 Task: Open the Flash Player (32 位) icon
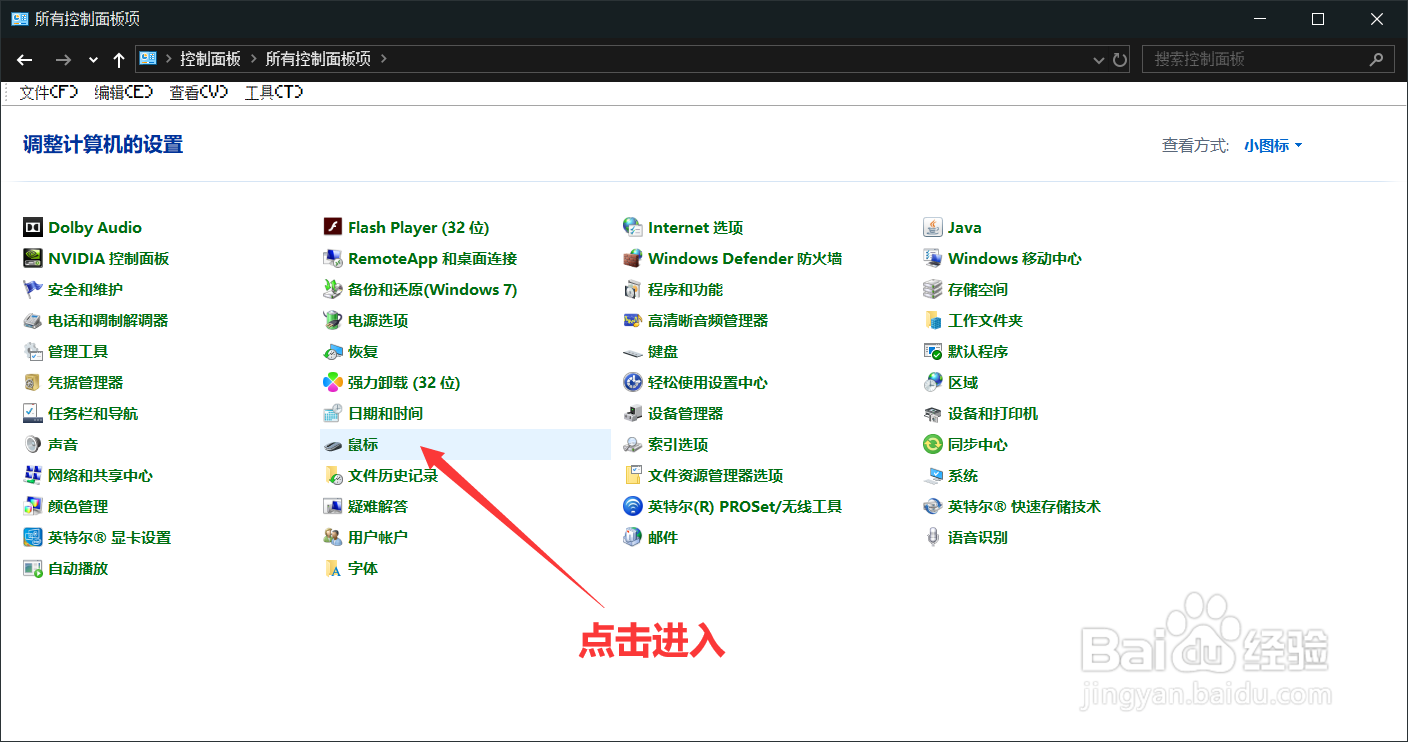click(x=333, y=227)
